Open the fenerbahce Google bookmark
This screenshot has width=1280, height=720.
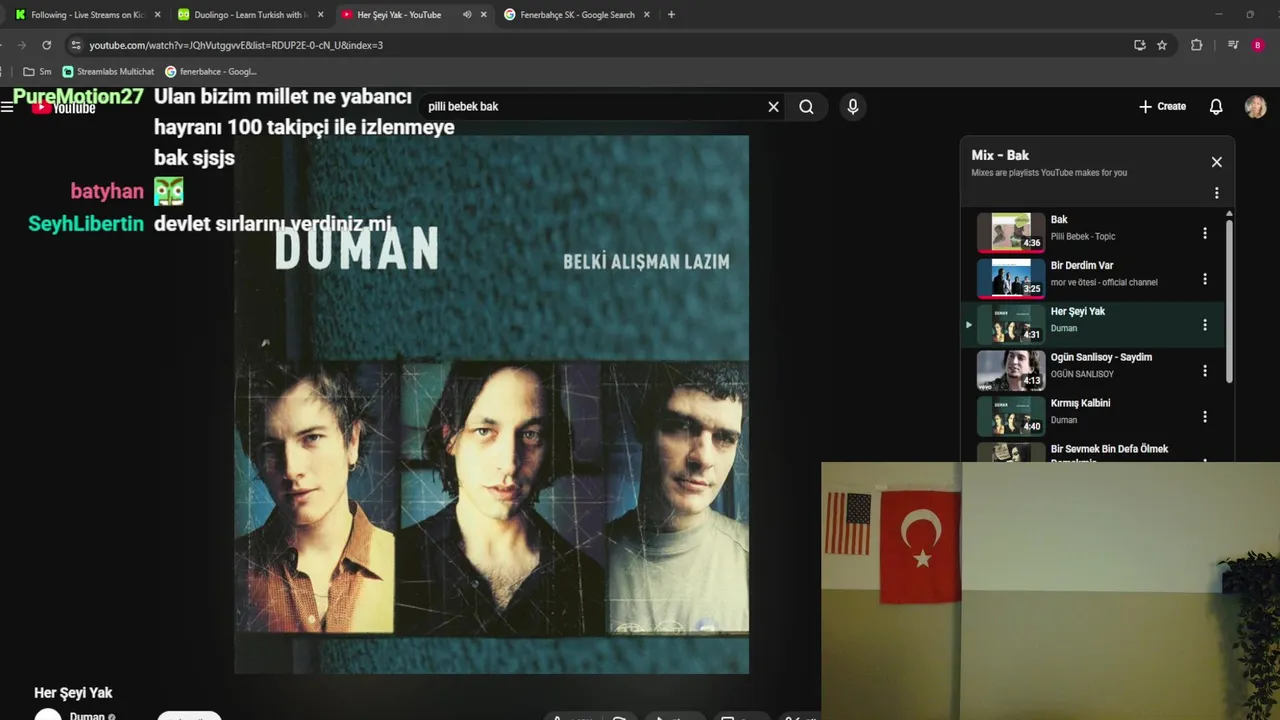point(211,72)
